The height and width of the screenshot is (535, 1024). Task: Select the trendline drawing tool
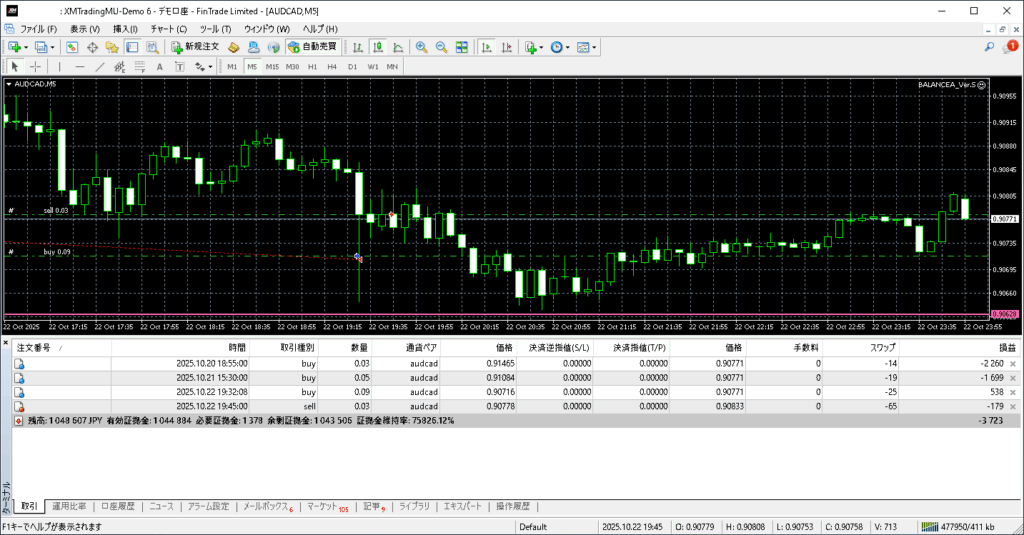[x=101, y=67]
